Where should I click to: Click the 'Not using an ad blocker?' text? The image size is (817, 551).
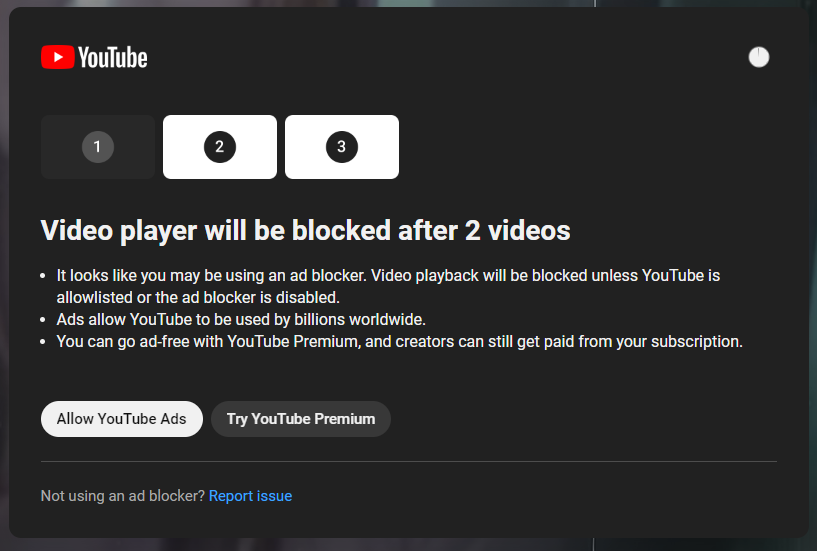click(123, 496)
